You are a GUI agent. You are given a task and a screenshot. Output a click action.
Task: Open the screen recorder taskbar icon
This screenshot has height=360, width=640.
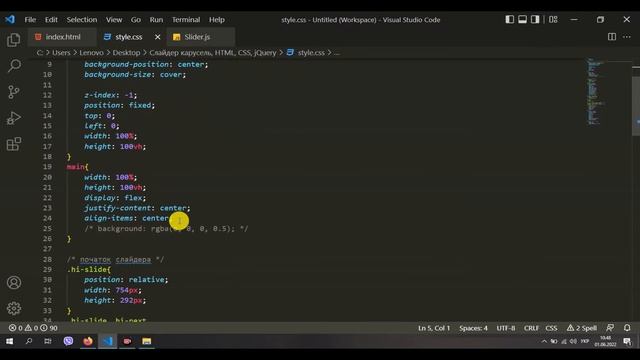[x=127, y=341]
